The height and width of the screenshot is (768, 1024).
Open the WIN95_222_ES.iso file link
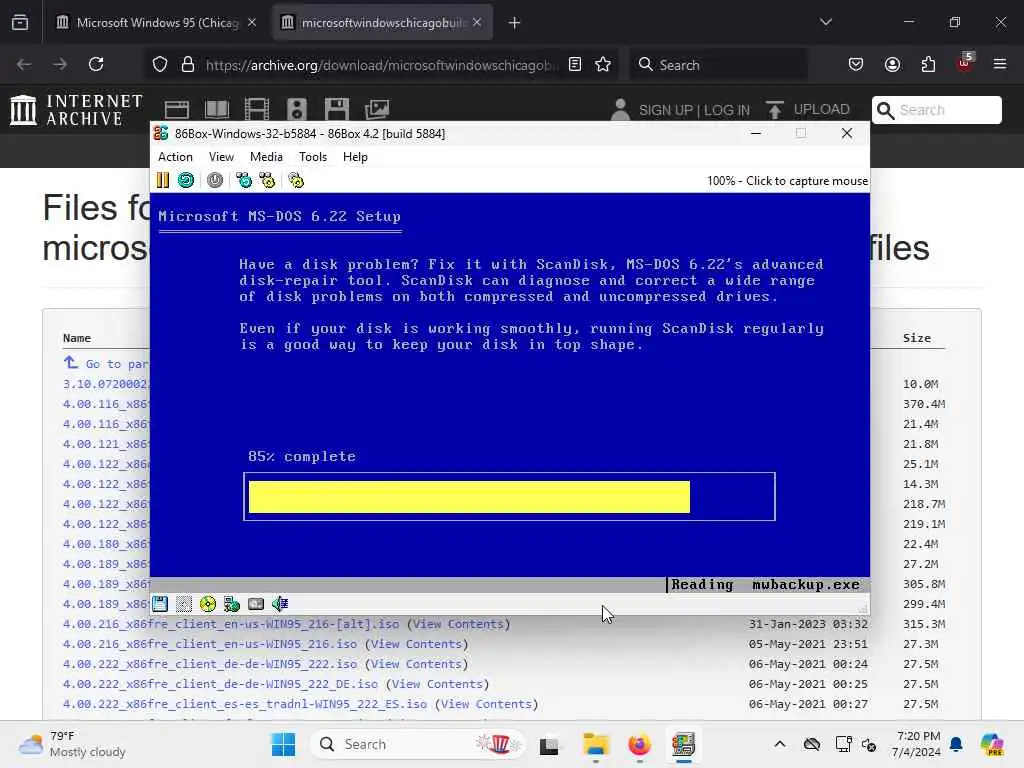[x=245, y=704]
